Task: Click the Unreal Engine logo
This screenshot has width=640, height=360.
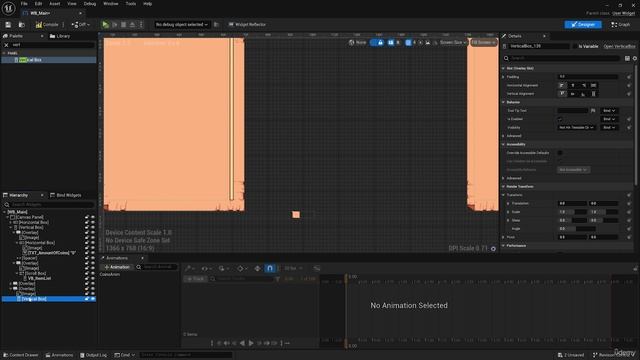Action: (x=8, y=8)
